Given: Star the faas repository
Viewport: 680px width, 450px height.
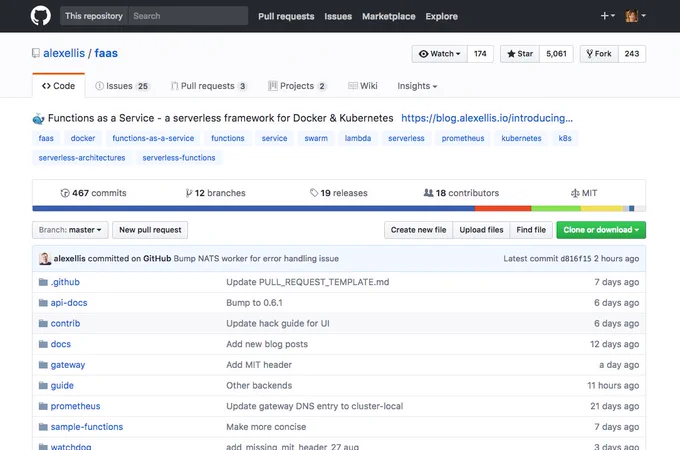Looking at the screenshot, I should [x=520, y=54].
